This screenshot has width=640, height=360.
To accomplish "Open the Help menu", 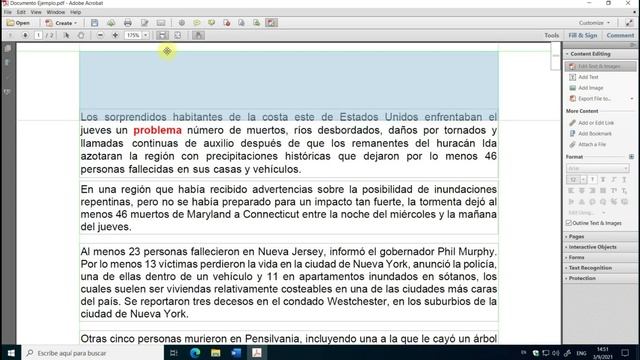I will [x=76, y=12].
